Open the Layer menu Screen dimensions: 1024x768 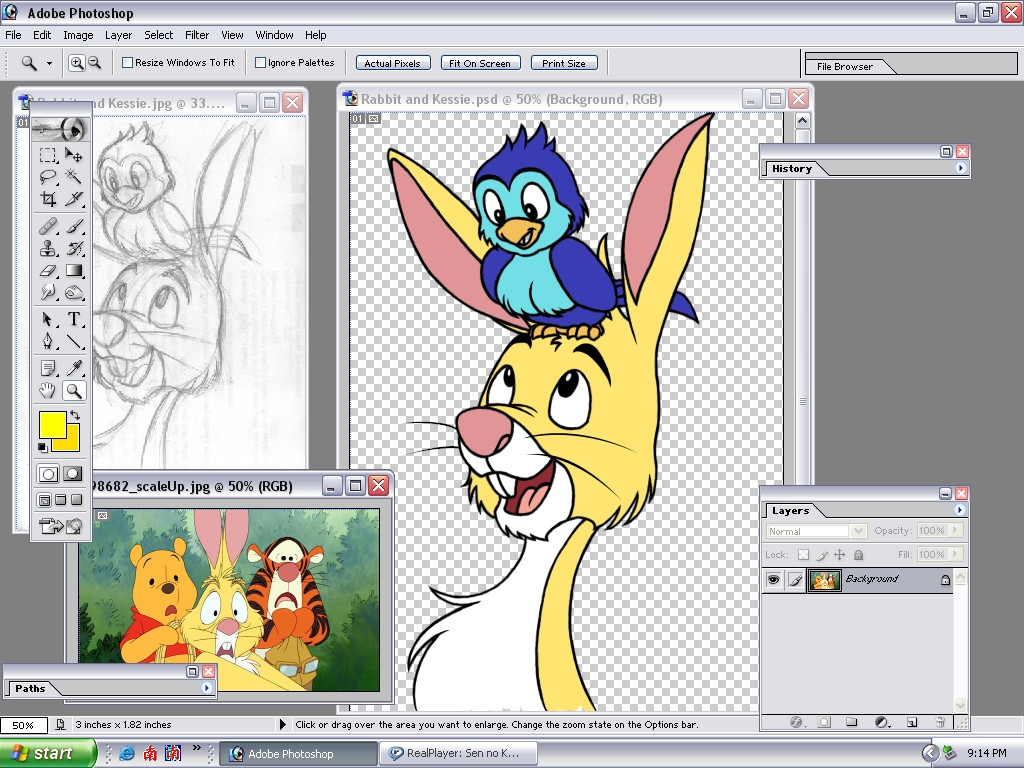pyautogui.click(x=118, y=35)
